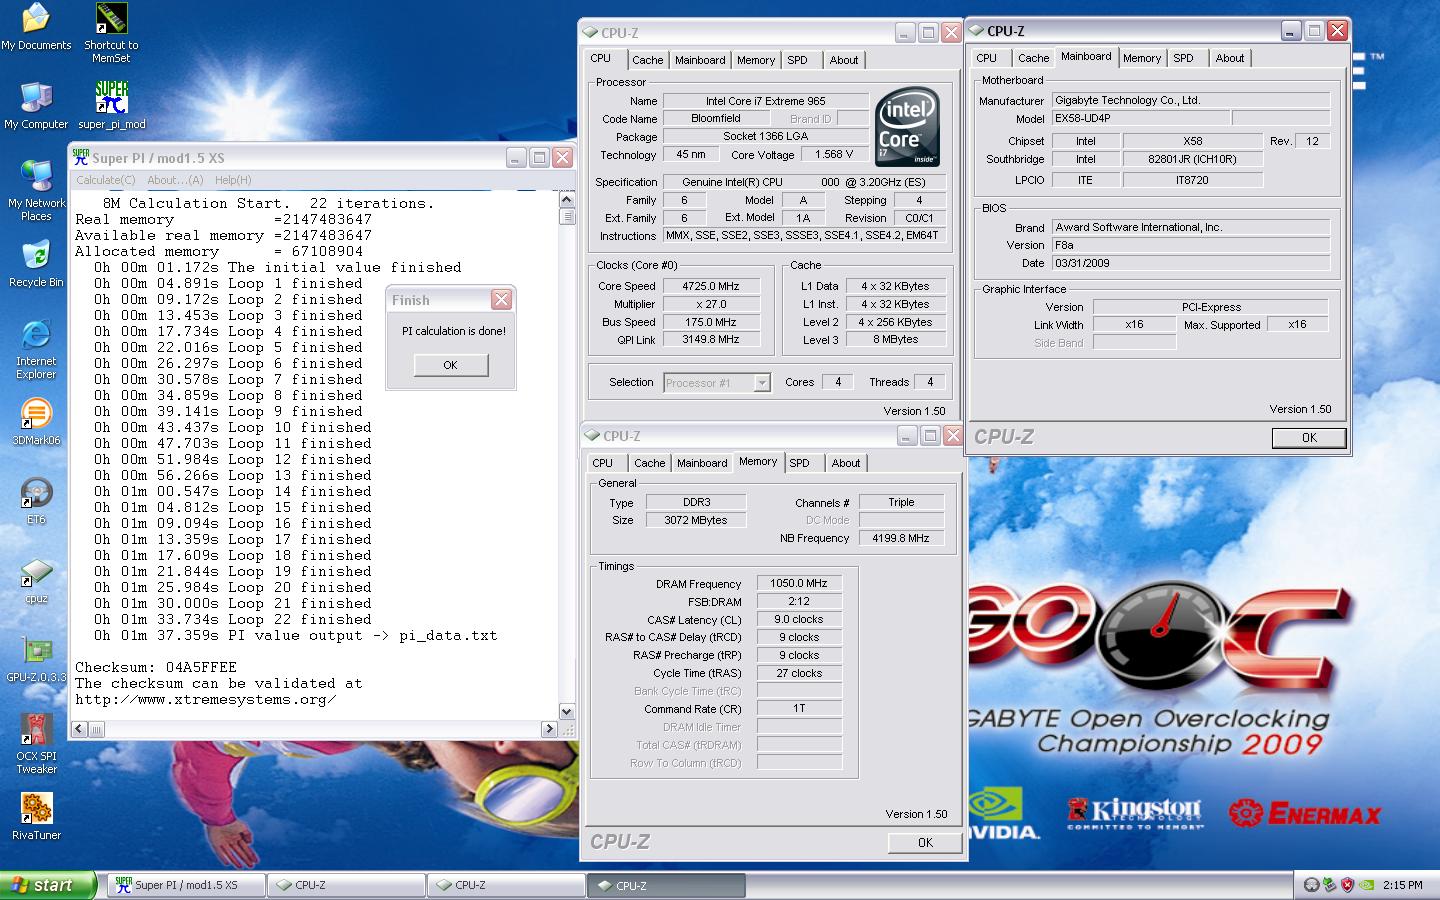Open My Network Places icon
Viewport: 1440px width, 900px height.
(x=36, y=190)
